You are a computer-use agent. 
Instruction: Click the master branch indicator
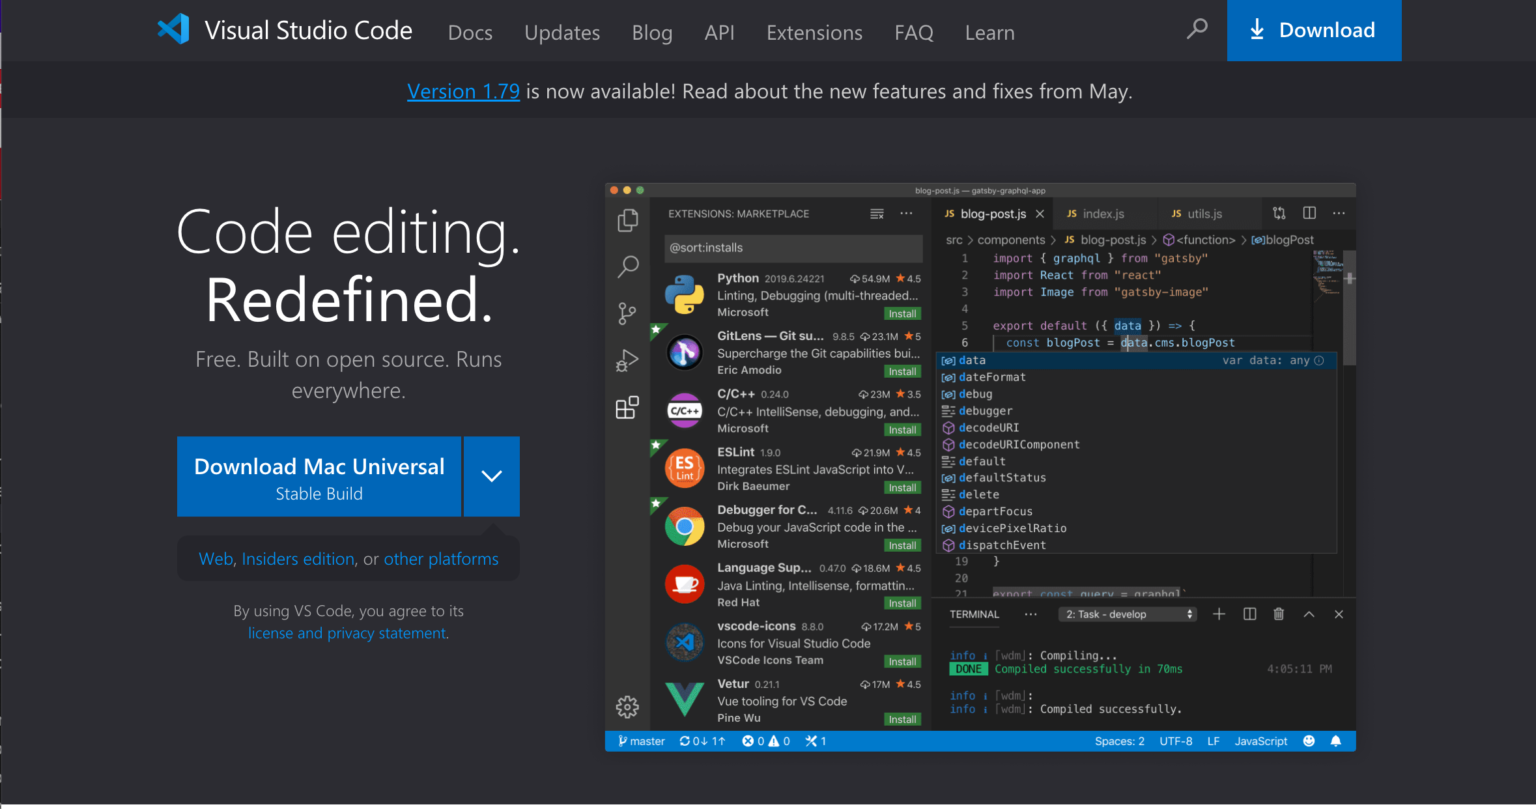(x=639, y=741)
